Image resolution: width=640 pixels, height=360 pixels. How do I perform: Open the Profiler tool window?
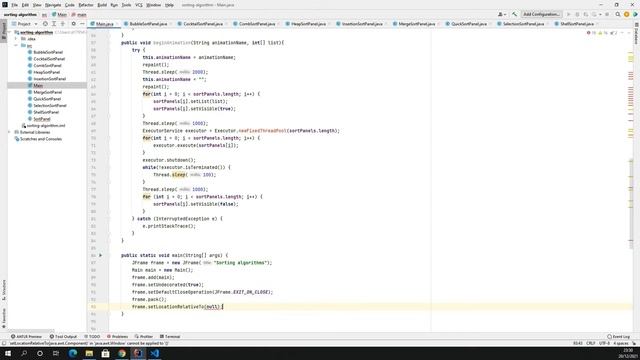pyautogui.click(x=144, y=337)
